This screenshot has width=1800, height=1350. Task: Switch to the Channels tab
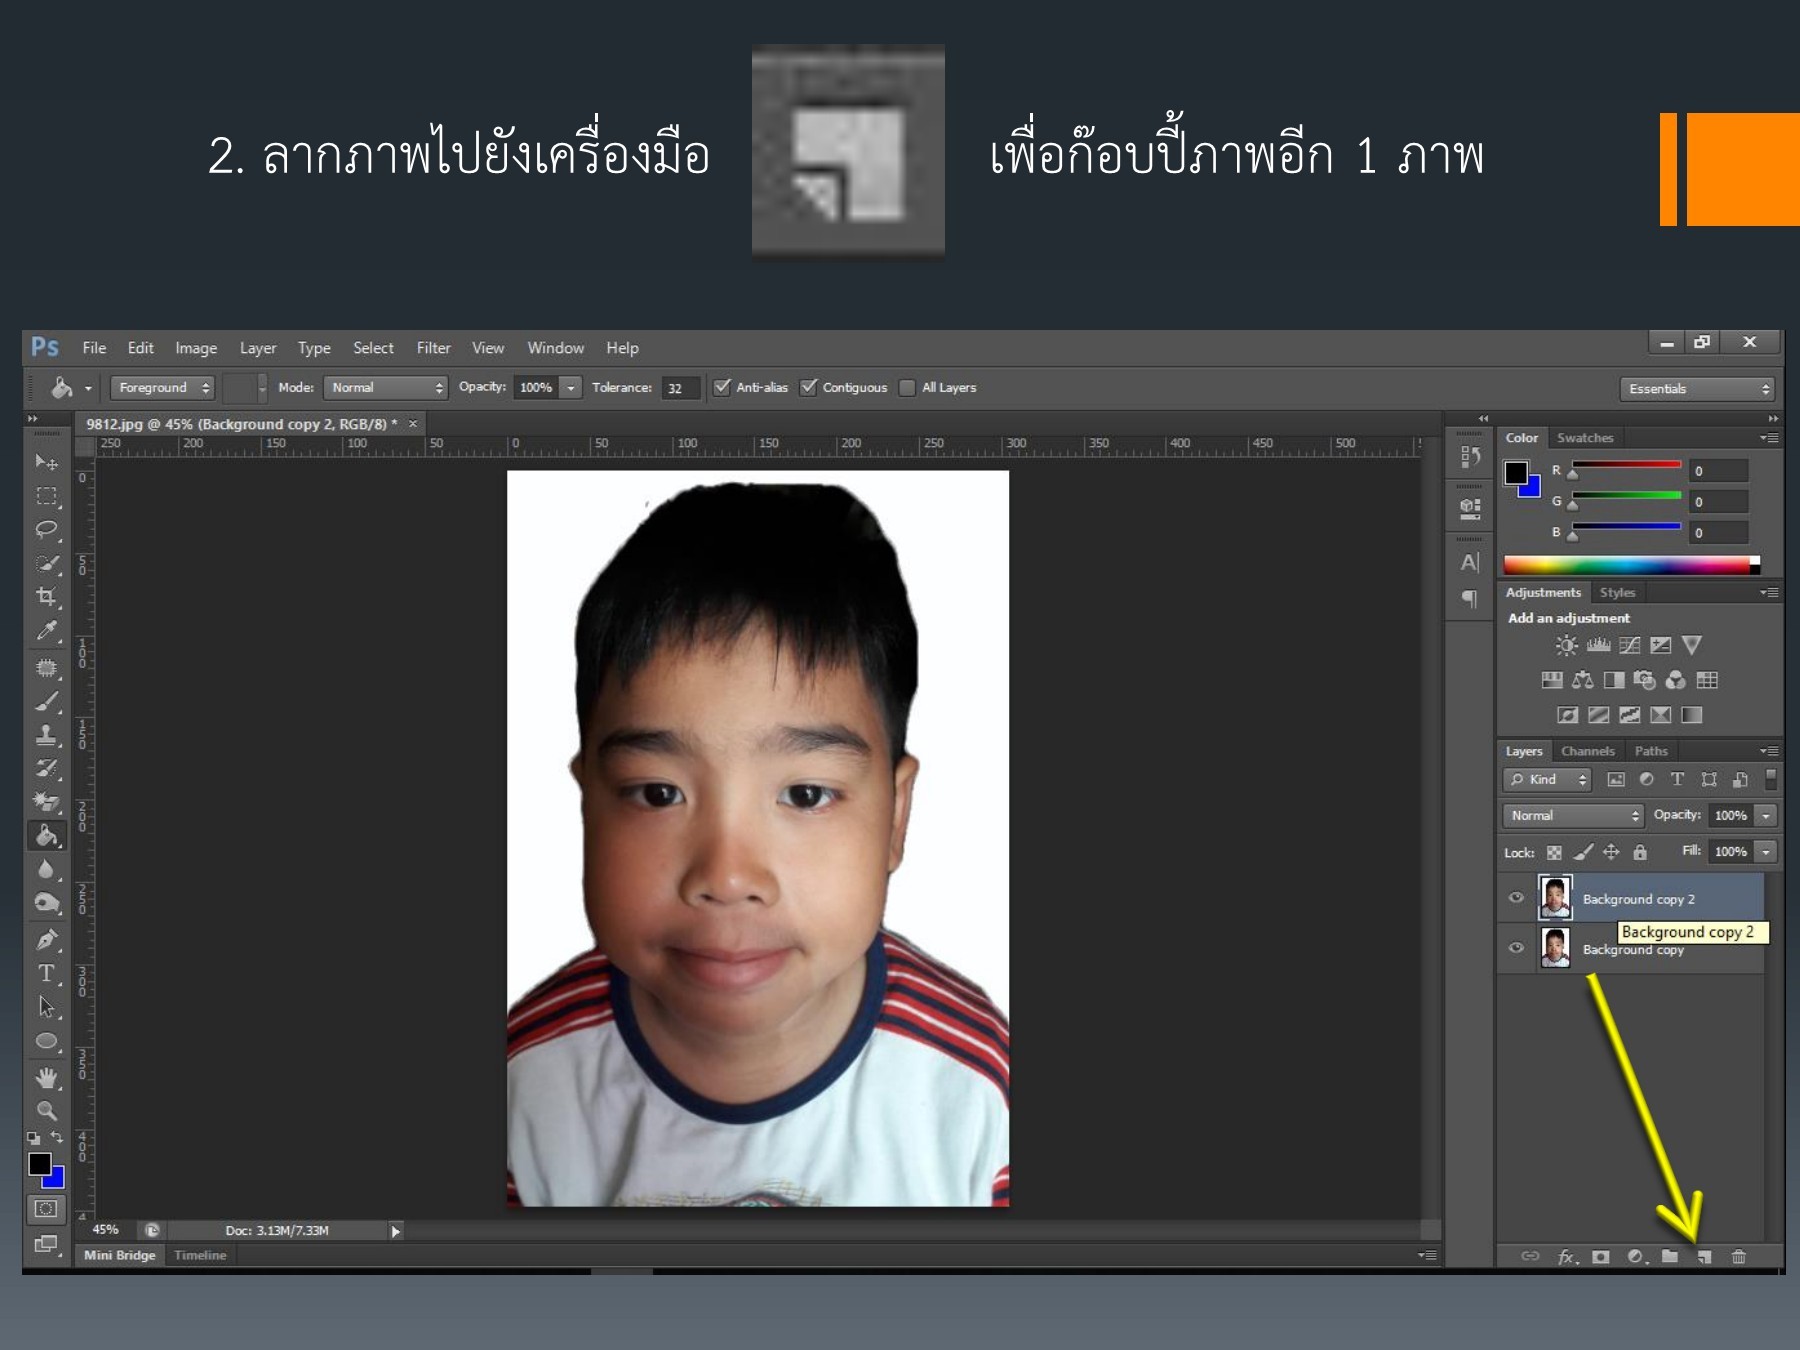[1587, 751]
